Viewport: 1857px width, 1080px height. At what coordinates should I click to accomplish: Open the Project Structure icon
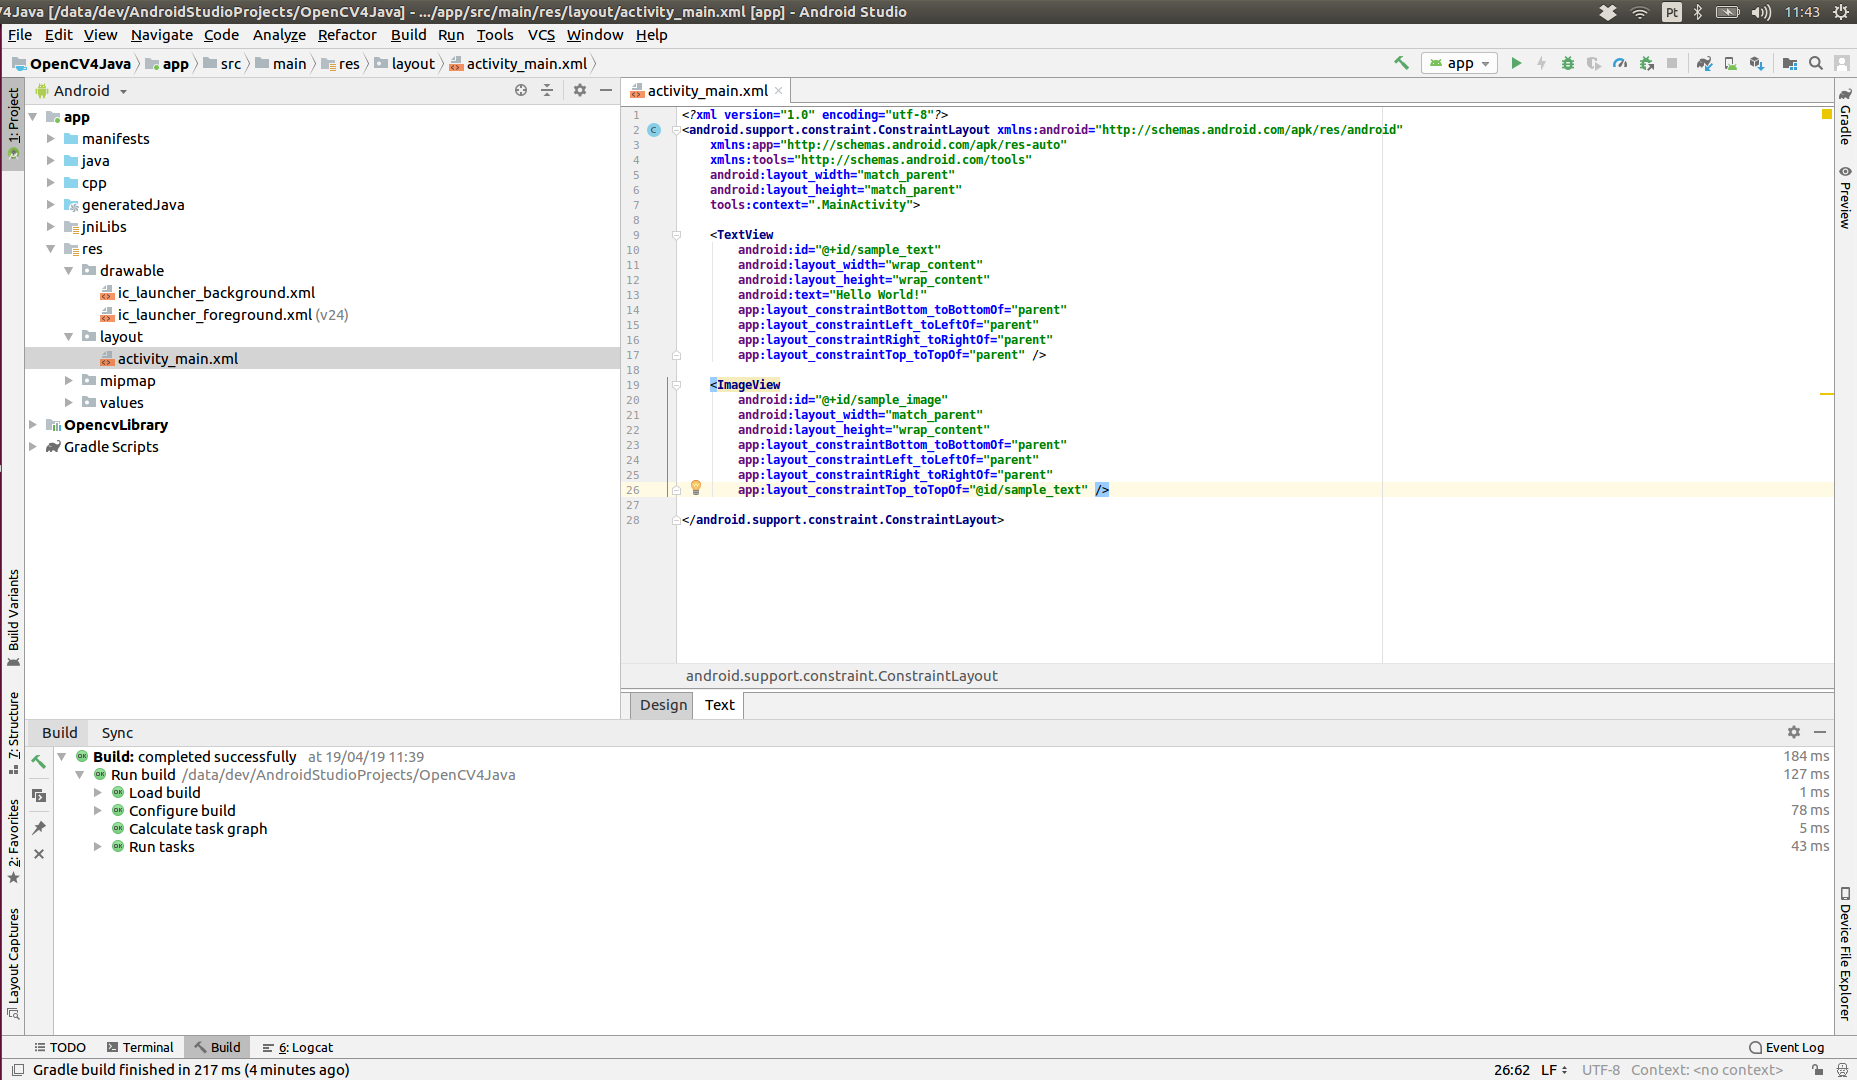(1790, 63)
